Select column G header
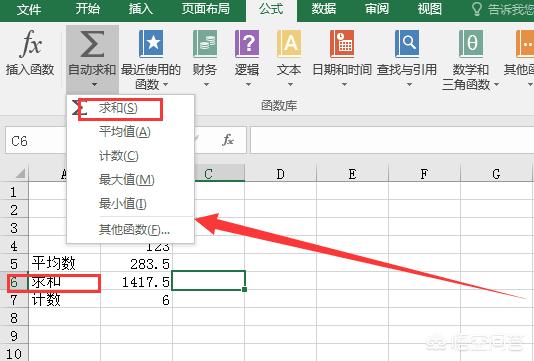Image resolution: width=534 pixels, height=361 pixels. tap(496, 174)
